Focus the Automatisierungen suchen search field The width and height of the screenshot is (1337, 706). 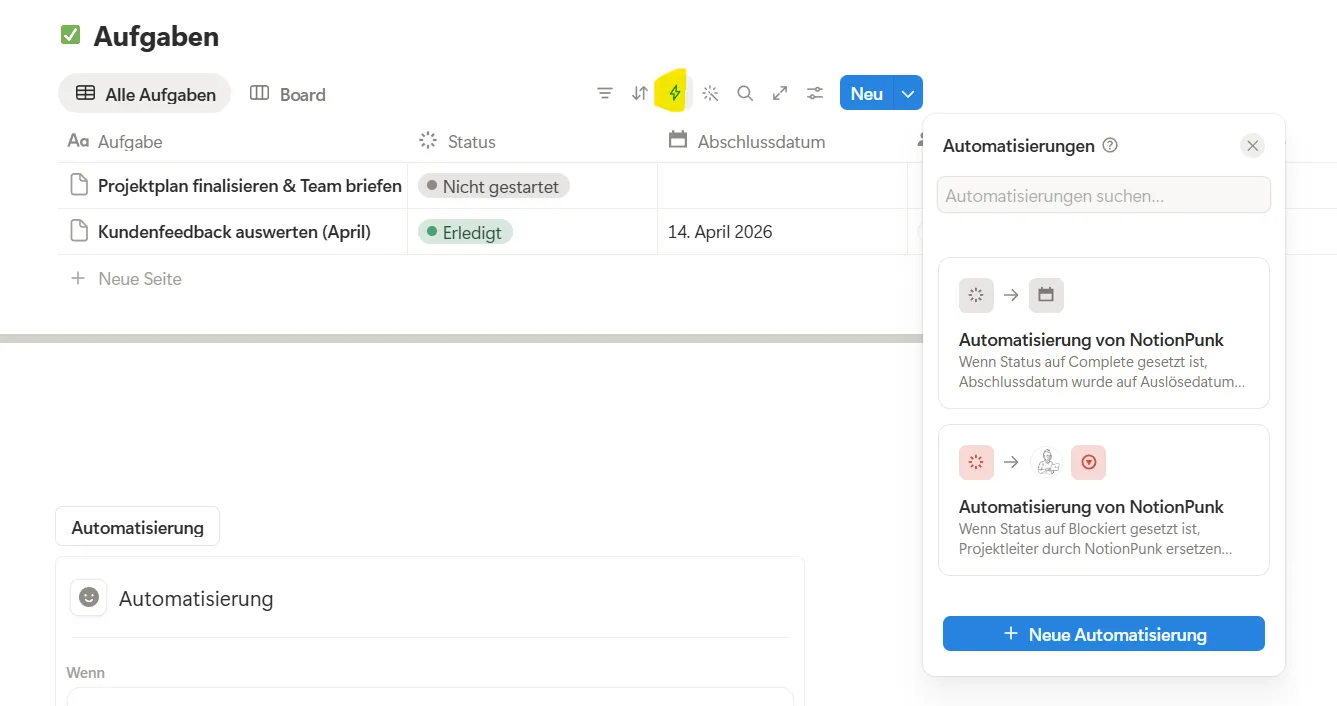1104,195
